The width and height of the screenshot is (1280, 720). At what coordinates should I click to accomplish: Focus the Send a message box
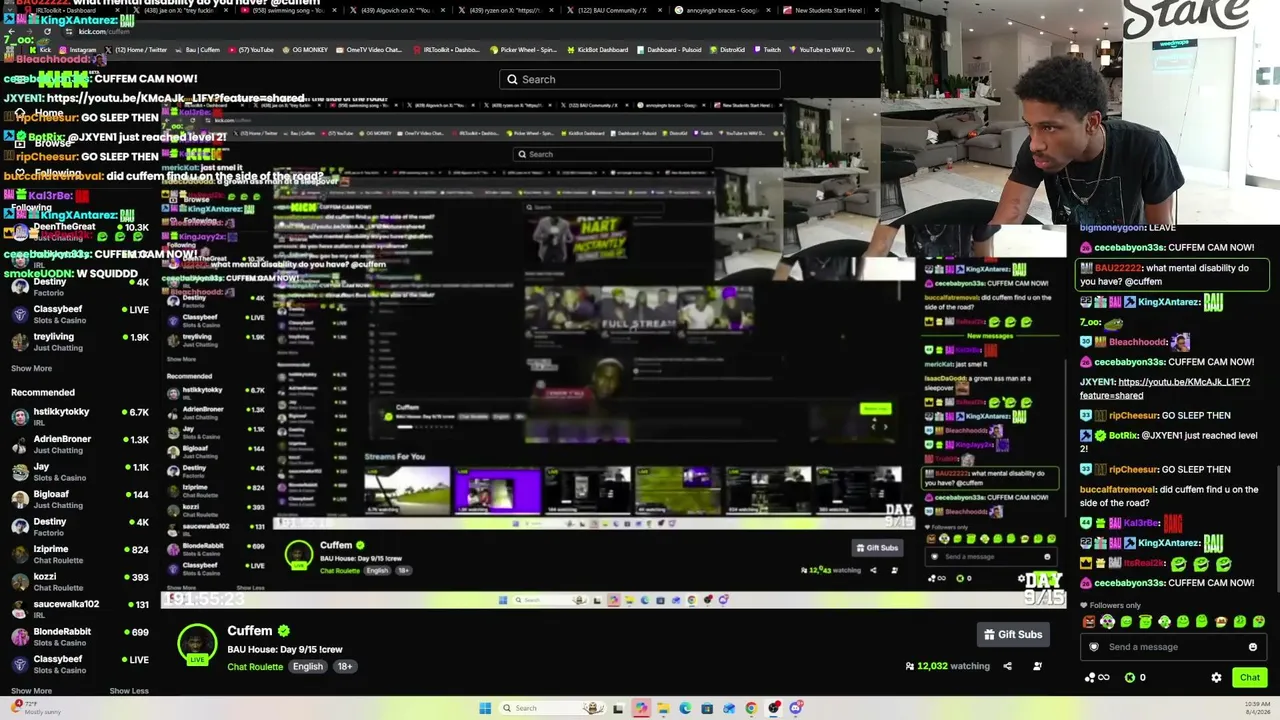pyautogui.click(x=1172, y=647)
